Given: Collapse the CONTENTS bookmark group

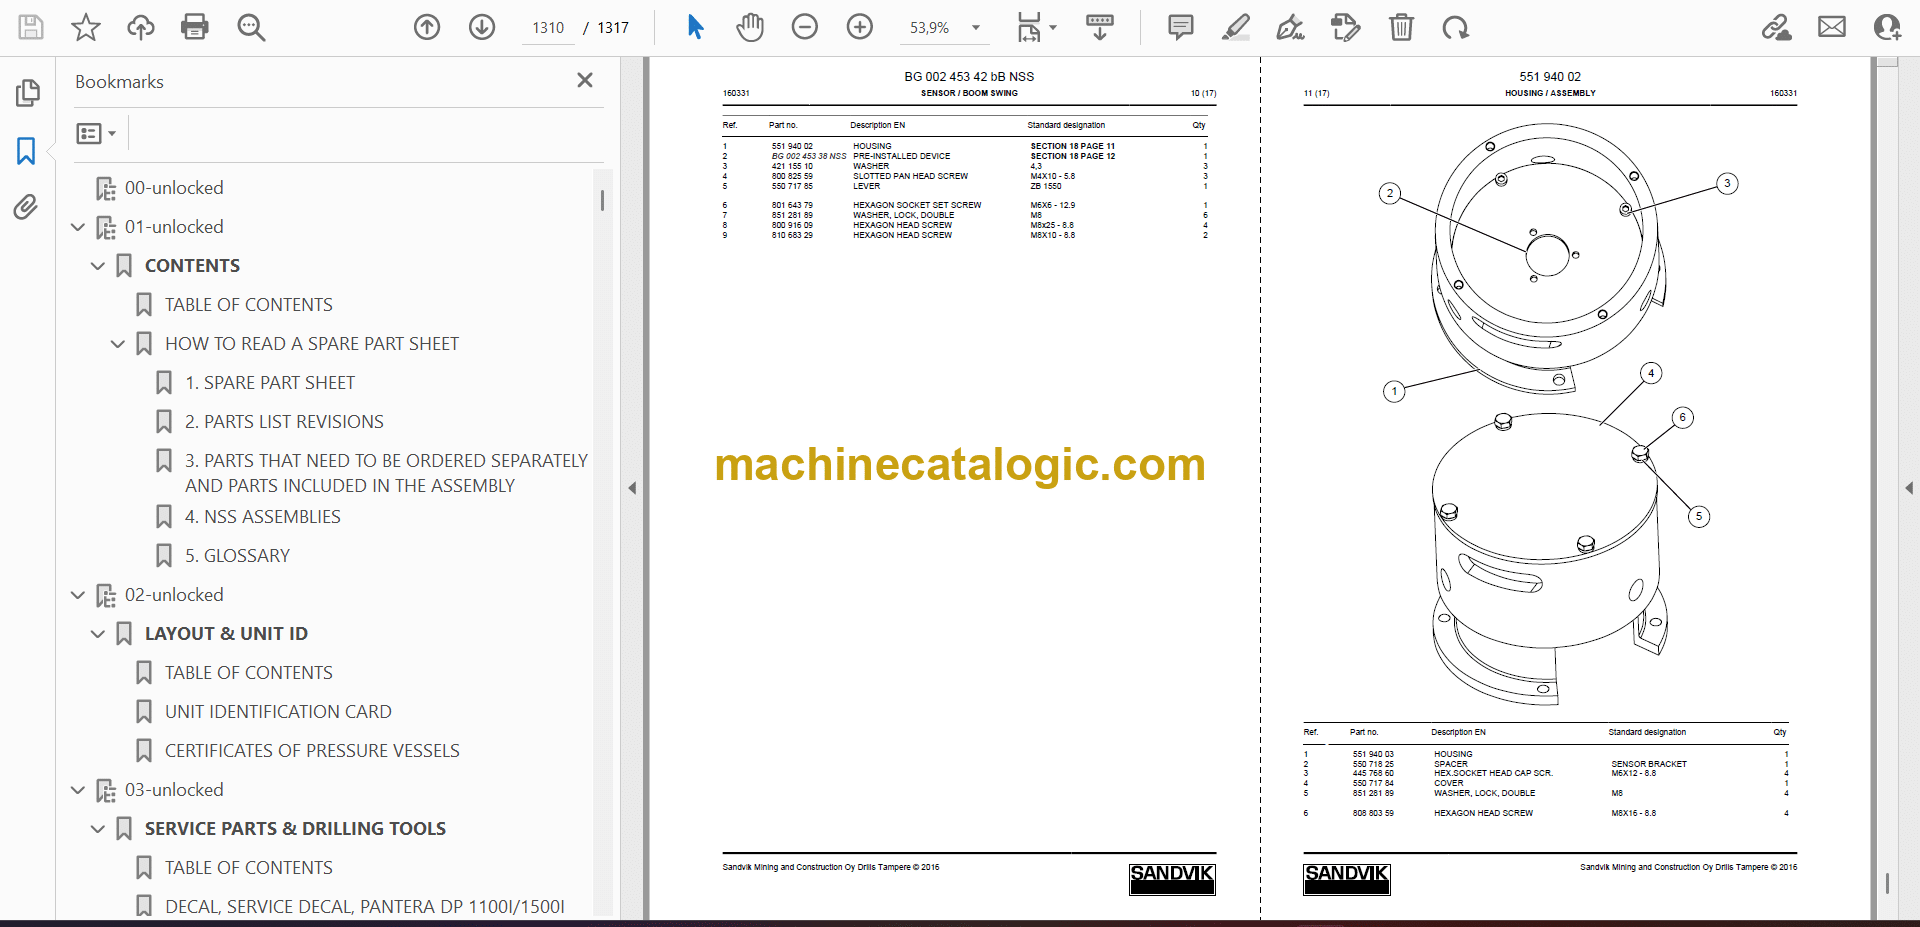Looking at the screenshot, I should (x=98, y=266).
